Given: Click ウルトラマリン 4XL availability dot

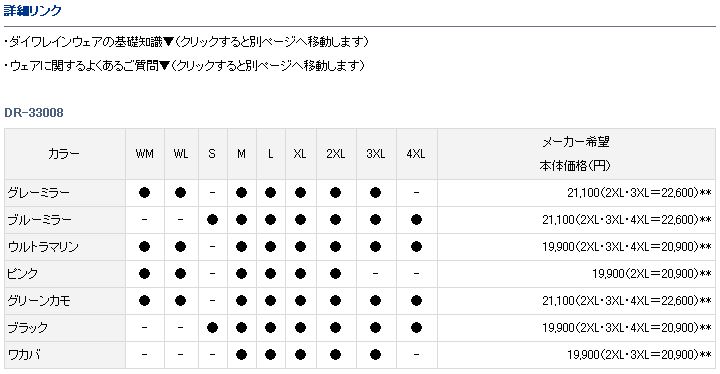Looking at the screenshot, I should [416, 247].
